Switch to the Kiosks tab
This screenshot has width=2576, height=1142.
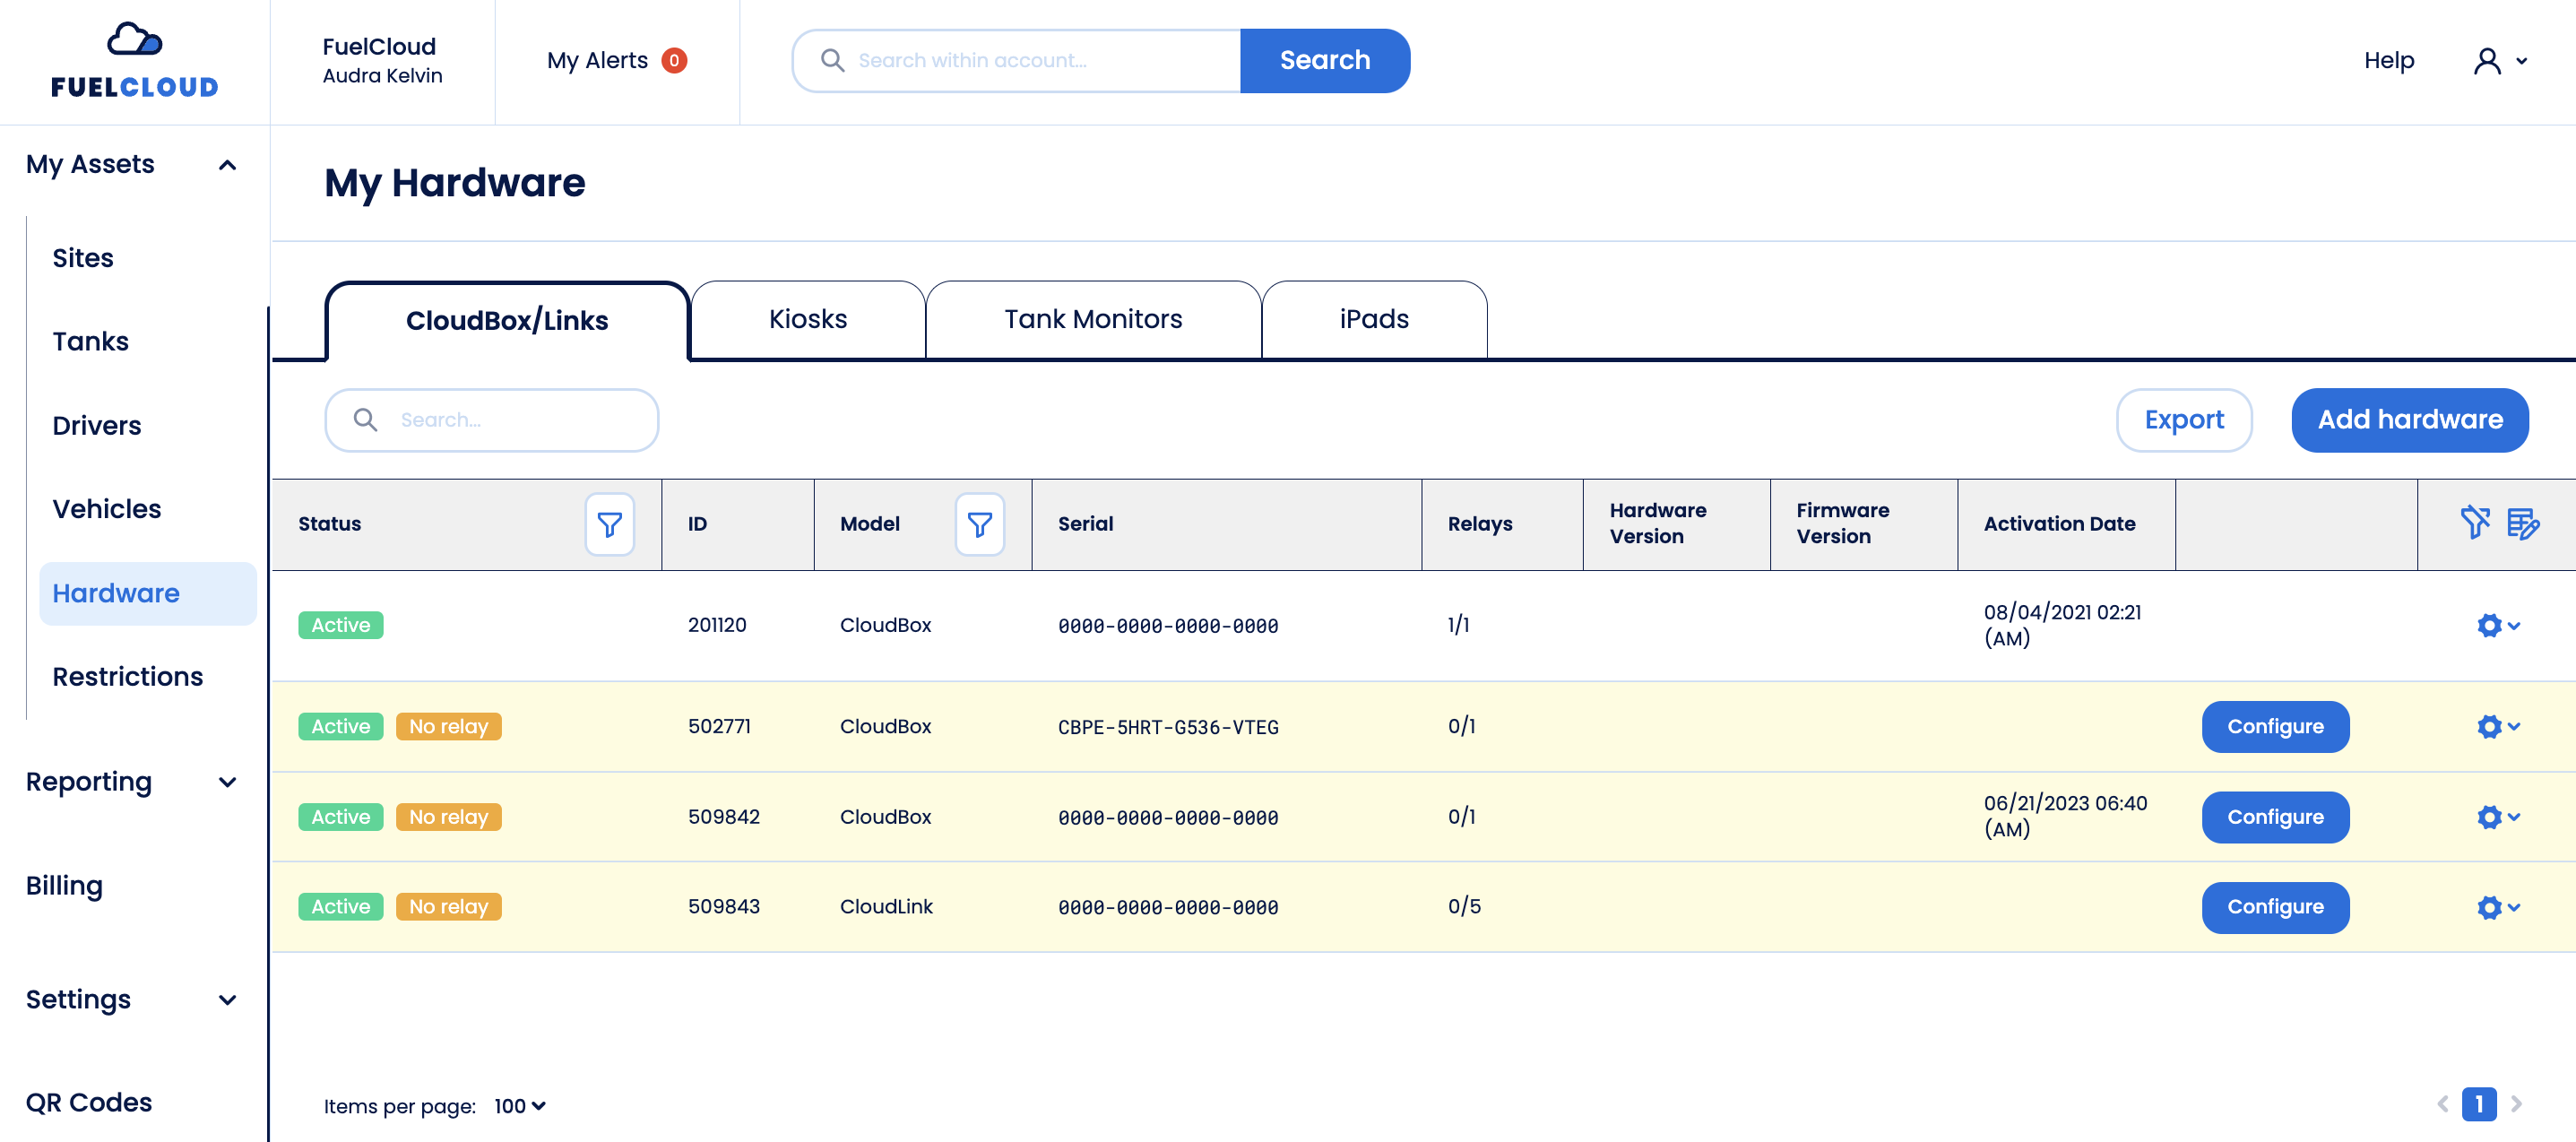pos(808,319)
